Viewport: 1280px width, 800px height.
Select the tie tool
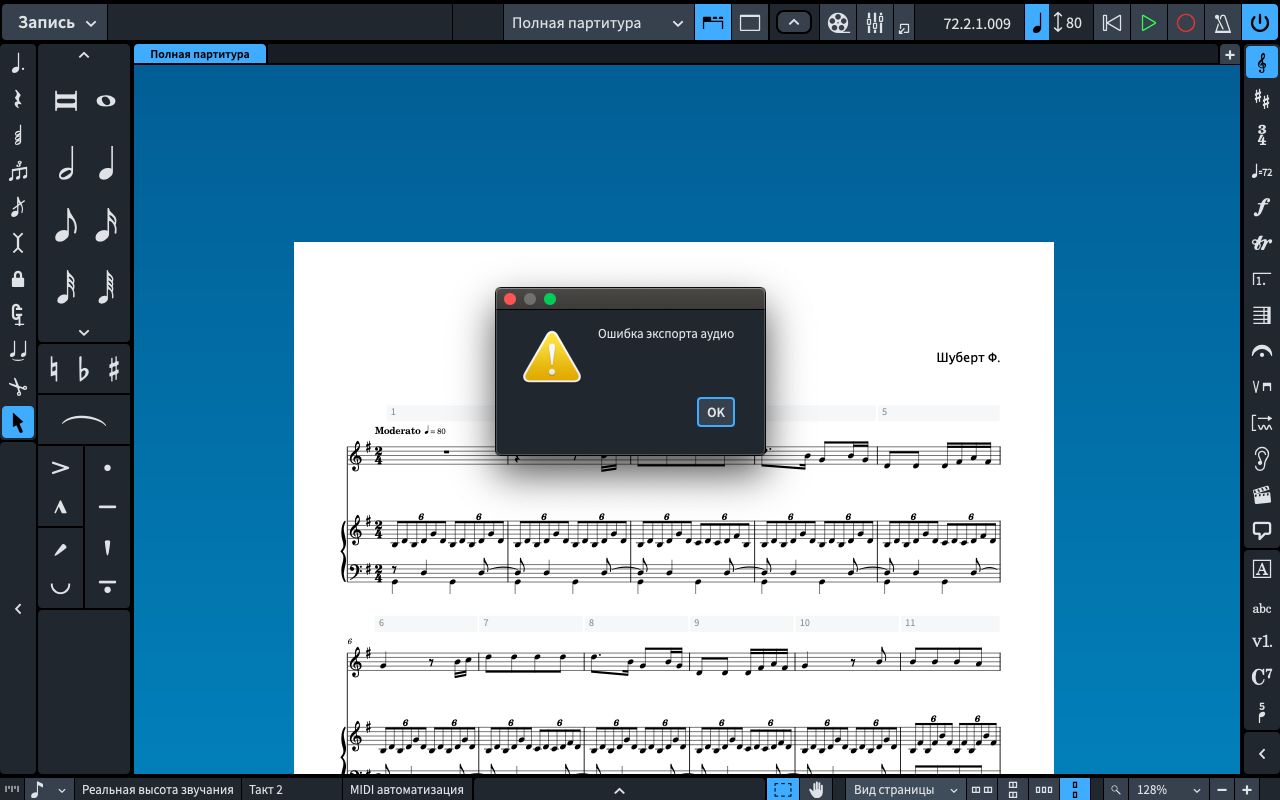(x=18, y=350)
